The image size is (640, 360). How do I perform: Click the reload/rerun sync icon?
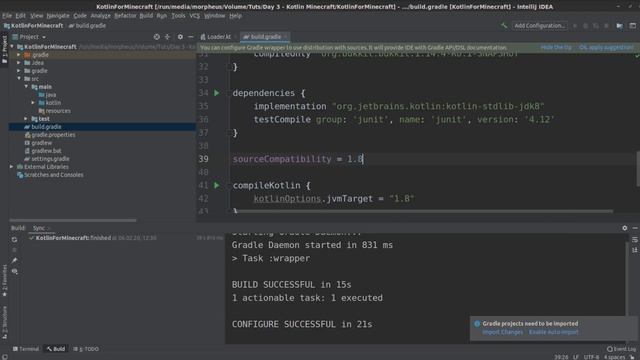pyautogui.click(x=15, y=240)
